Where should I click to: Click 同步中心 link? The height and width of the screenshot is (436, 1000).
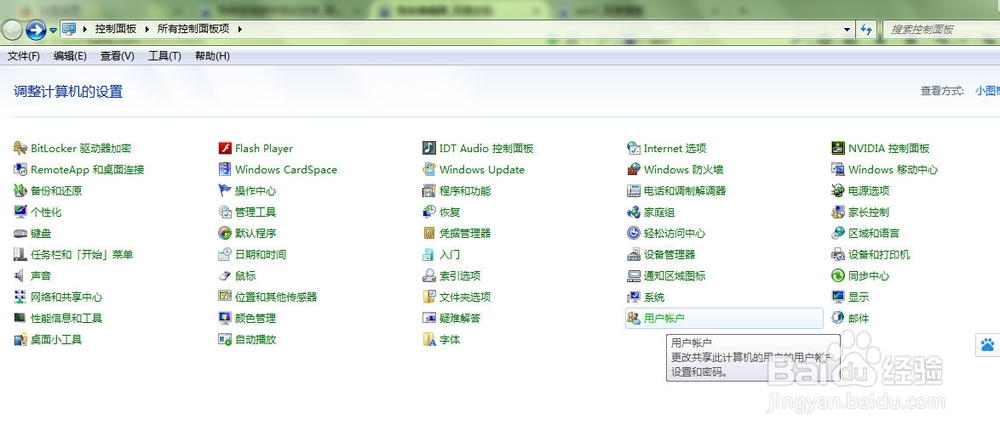coord(869,276)
